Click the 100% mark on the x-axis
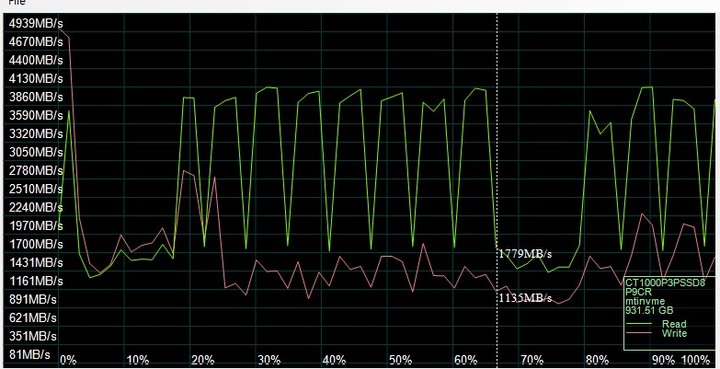Viewport: 720px width, 369px height. [696, 359]
